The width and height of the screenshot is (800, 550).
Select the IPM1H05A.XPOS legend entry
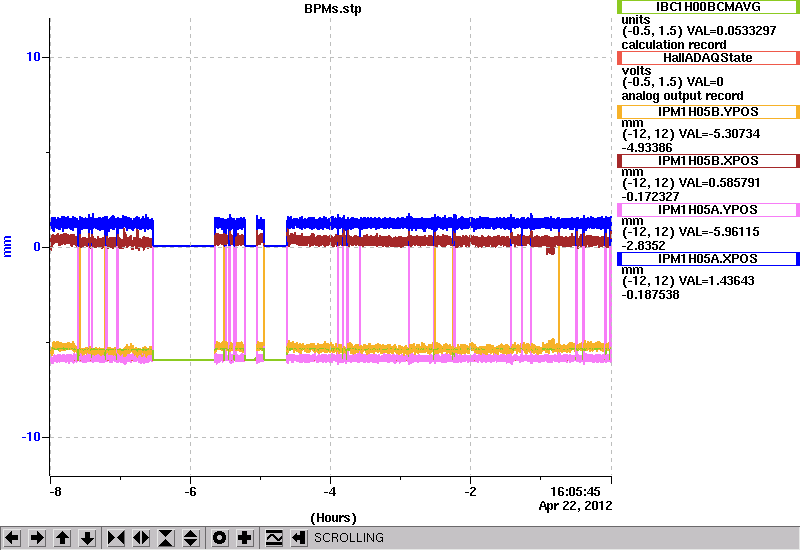point(709,259)
